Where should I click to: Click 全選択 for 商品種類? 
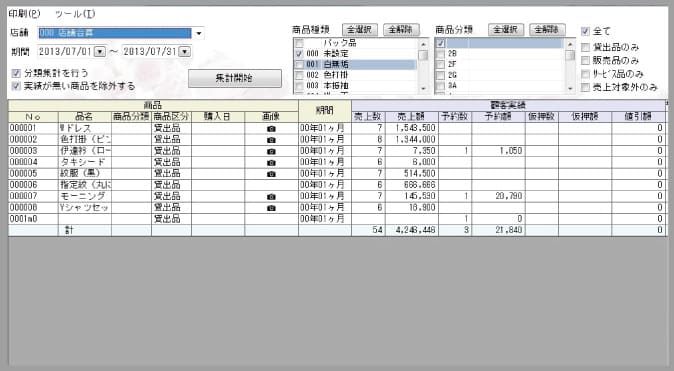click(x=359, y=30)
